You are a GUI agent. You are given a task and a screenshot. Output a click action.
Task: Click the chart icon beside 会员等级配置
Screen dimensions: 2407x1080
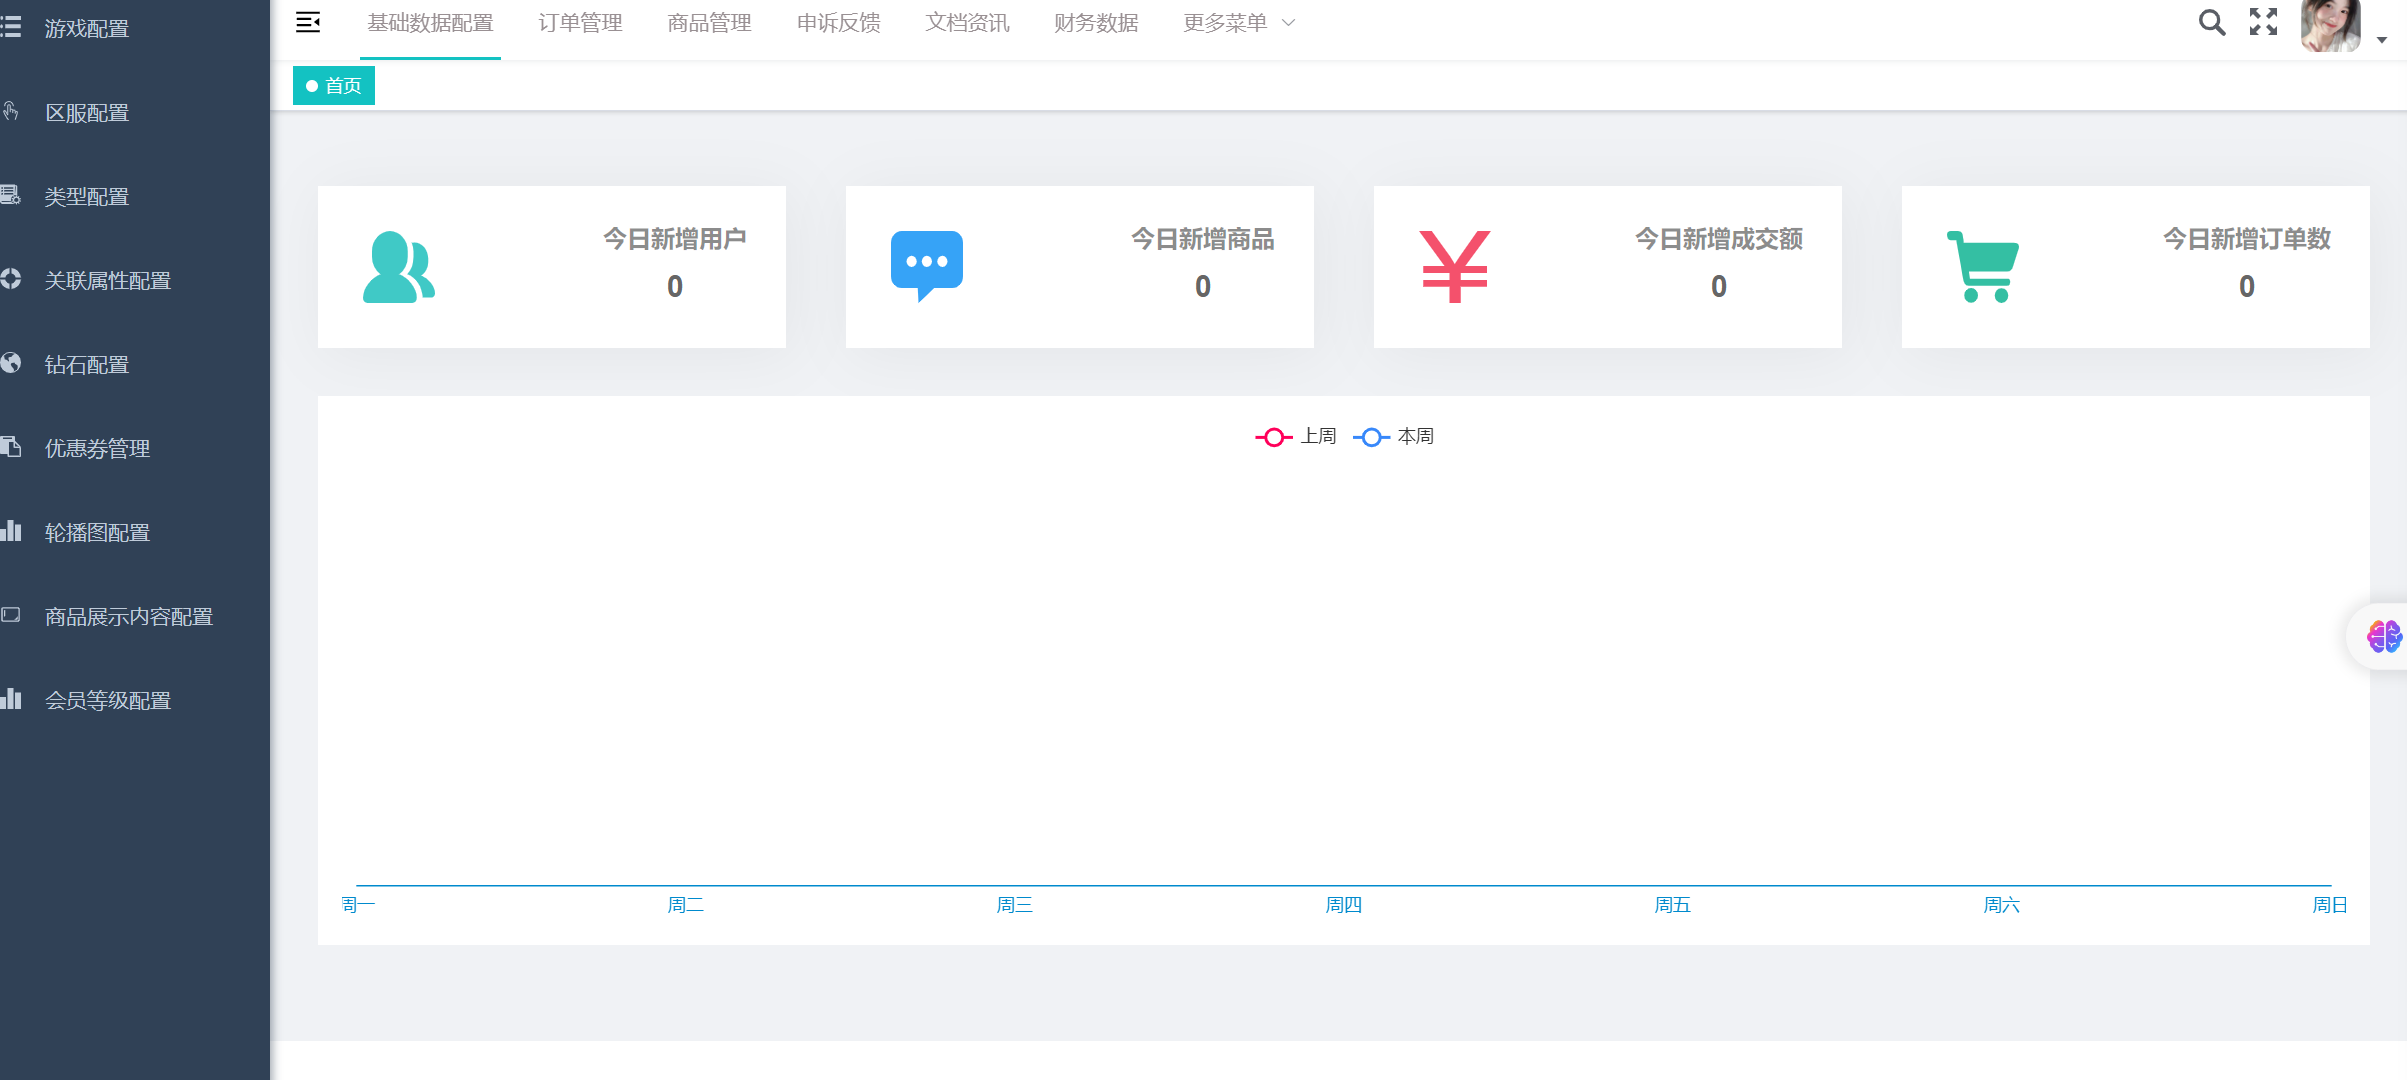(11, 699)
